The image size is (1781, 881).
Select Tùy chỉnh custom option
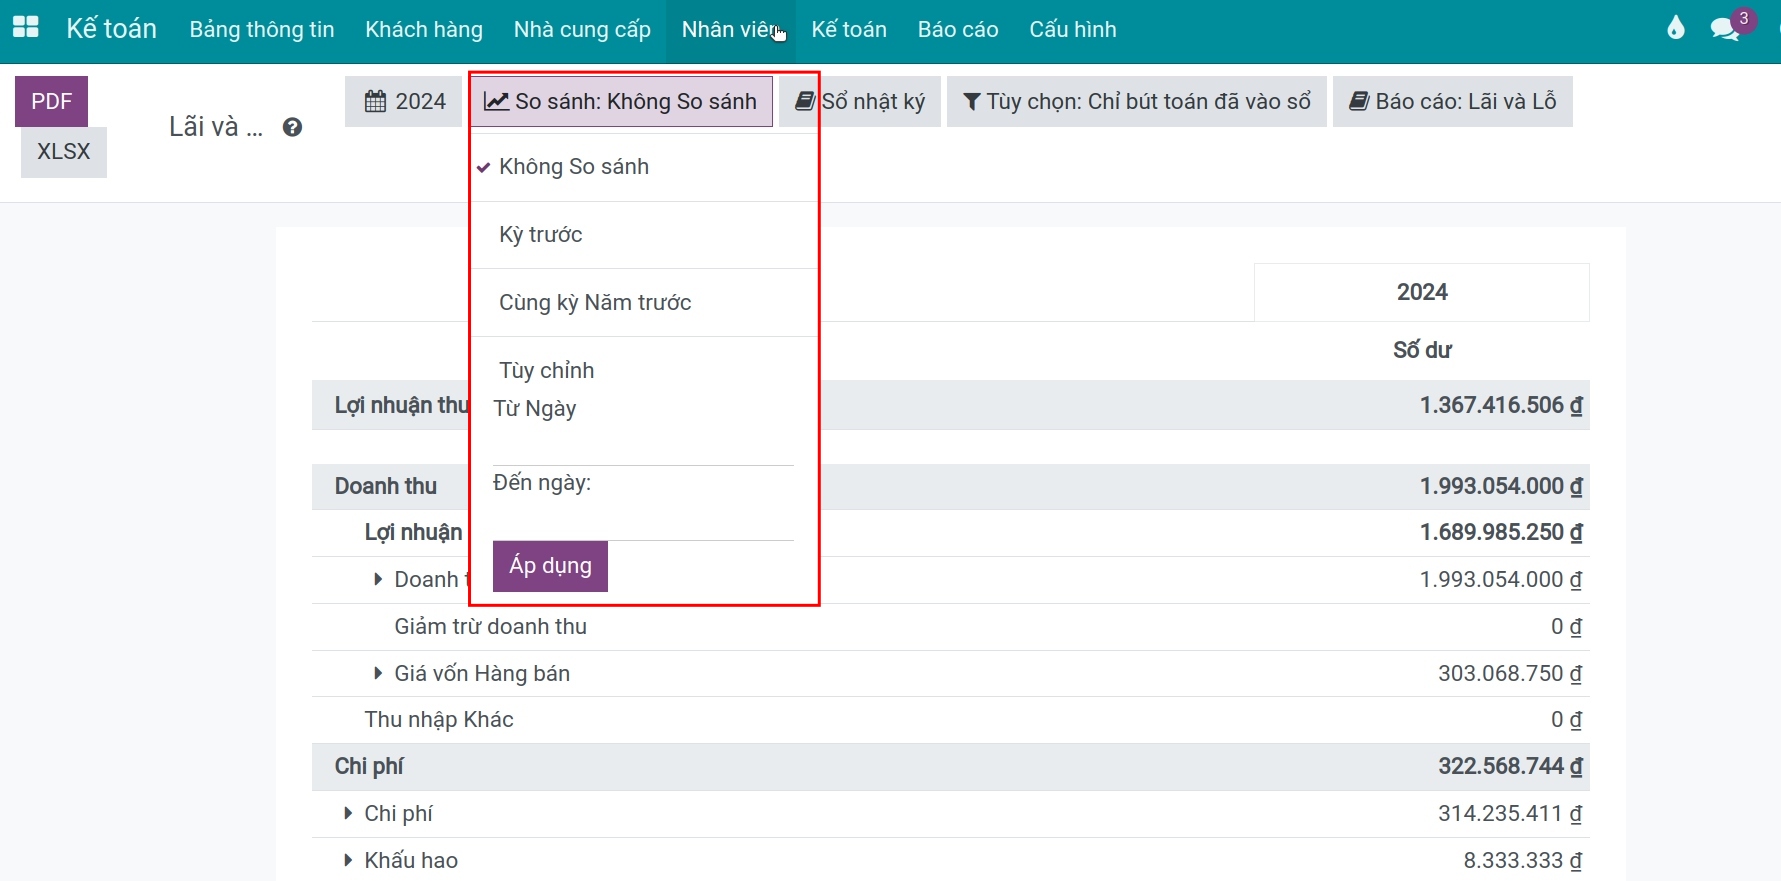point(547,371)
